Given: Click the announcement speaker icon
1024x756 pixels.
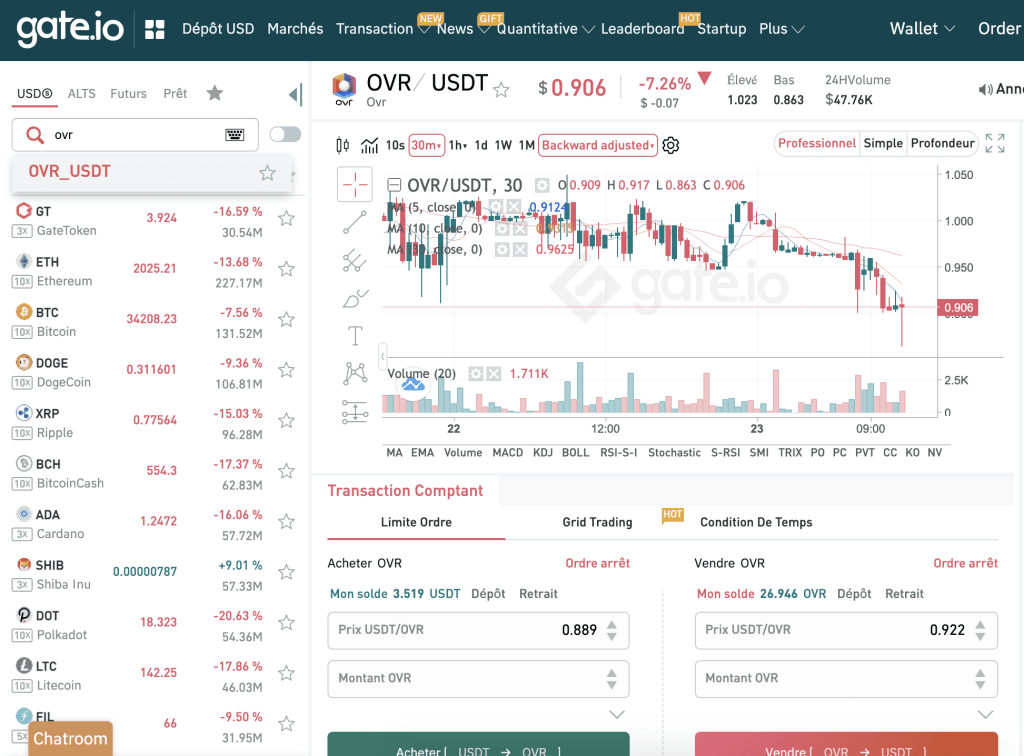Looking at the screenshot, I should click(985, 89).
